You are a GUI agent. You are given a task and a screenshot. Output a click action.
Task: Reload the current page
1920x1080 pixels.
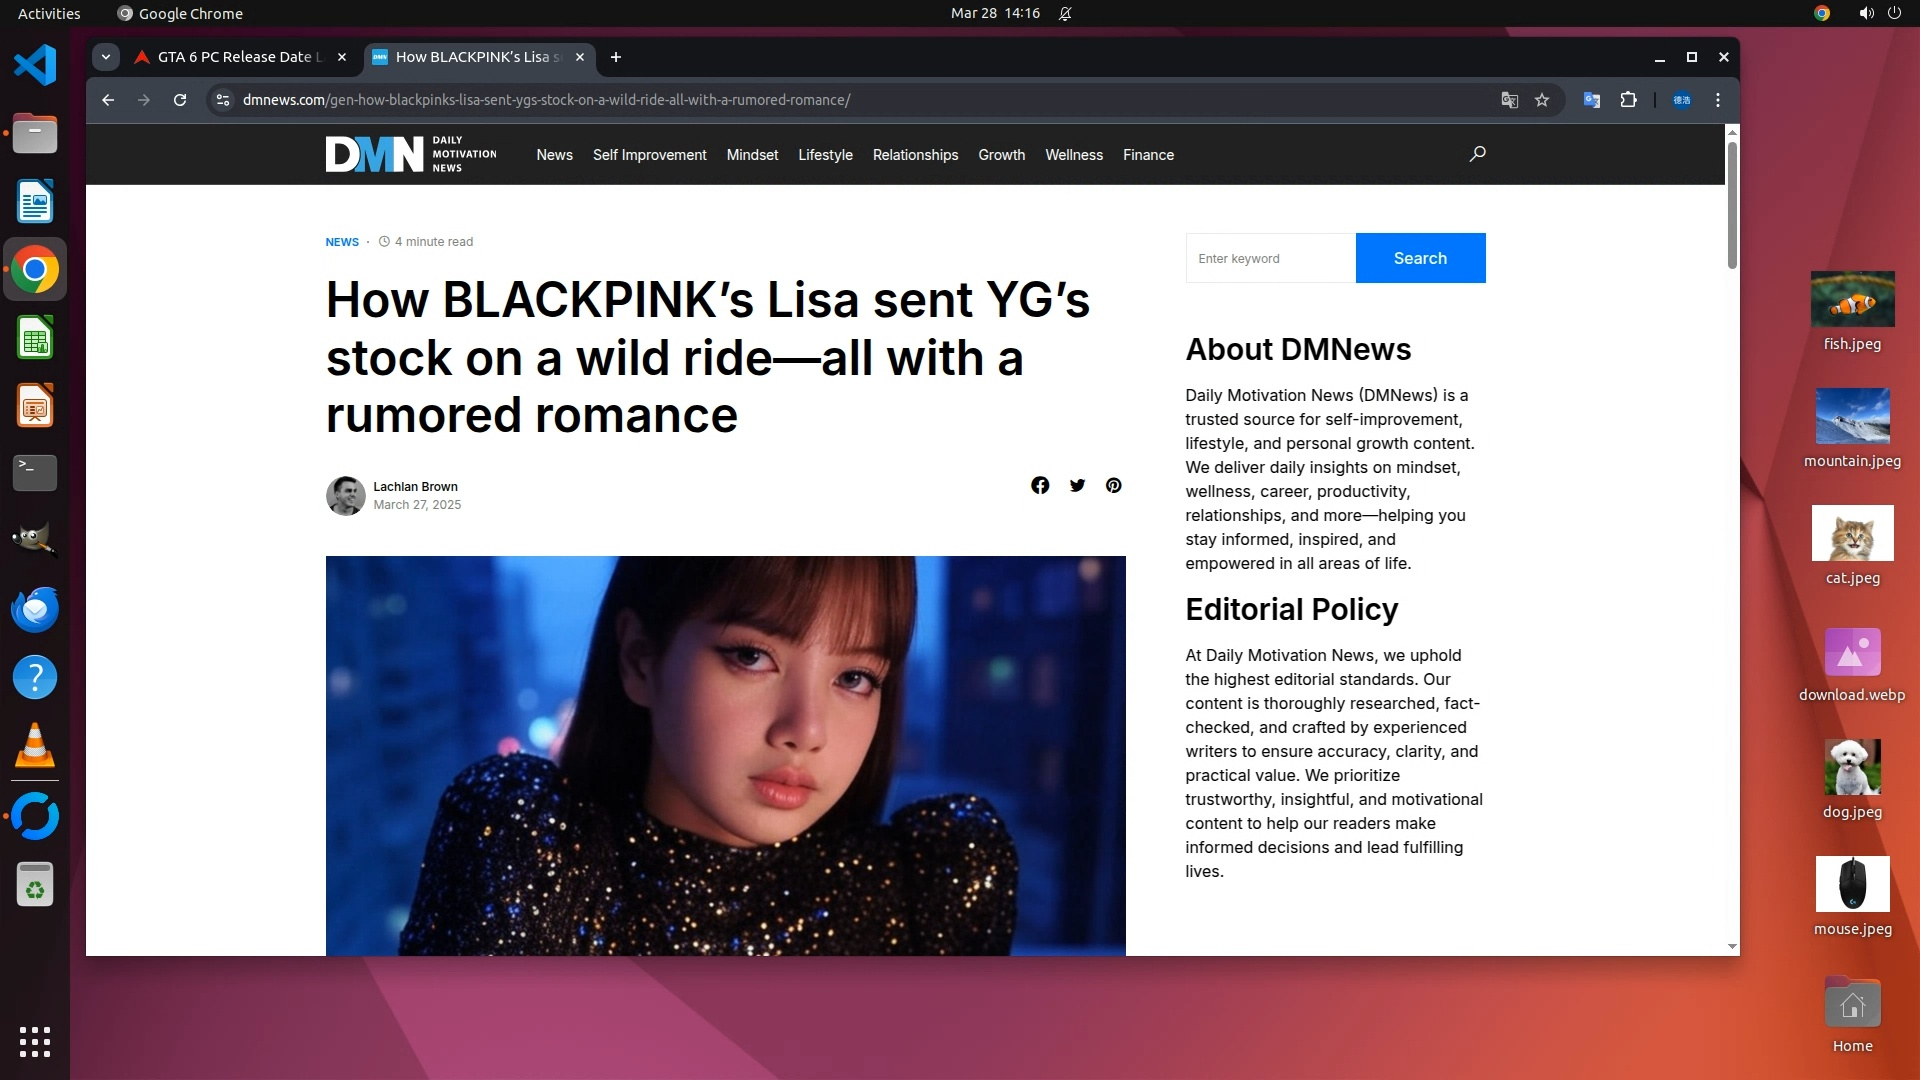pyautogui.click(x=180, y=100)
